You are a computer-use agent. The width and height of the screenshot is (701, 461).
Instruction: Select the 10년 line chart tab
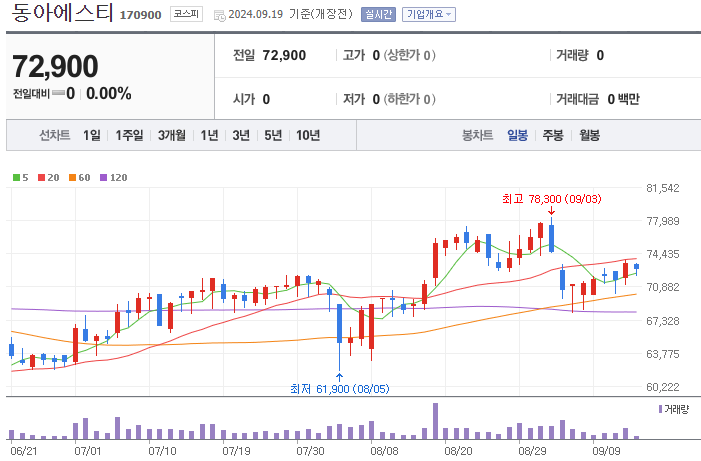click(x=308, y=135)
